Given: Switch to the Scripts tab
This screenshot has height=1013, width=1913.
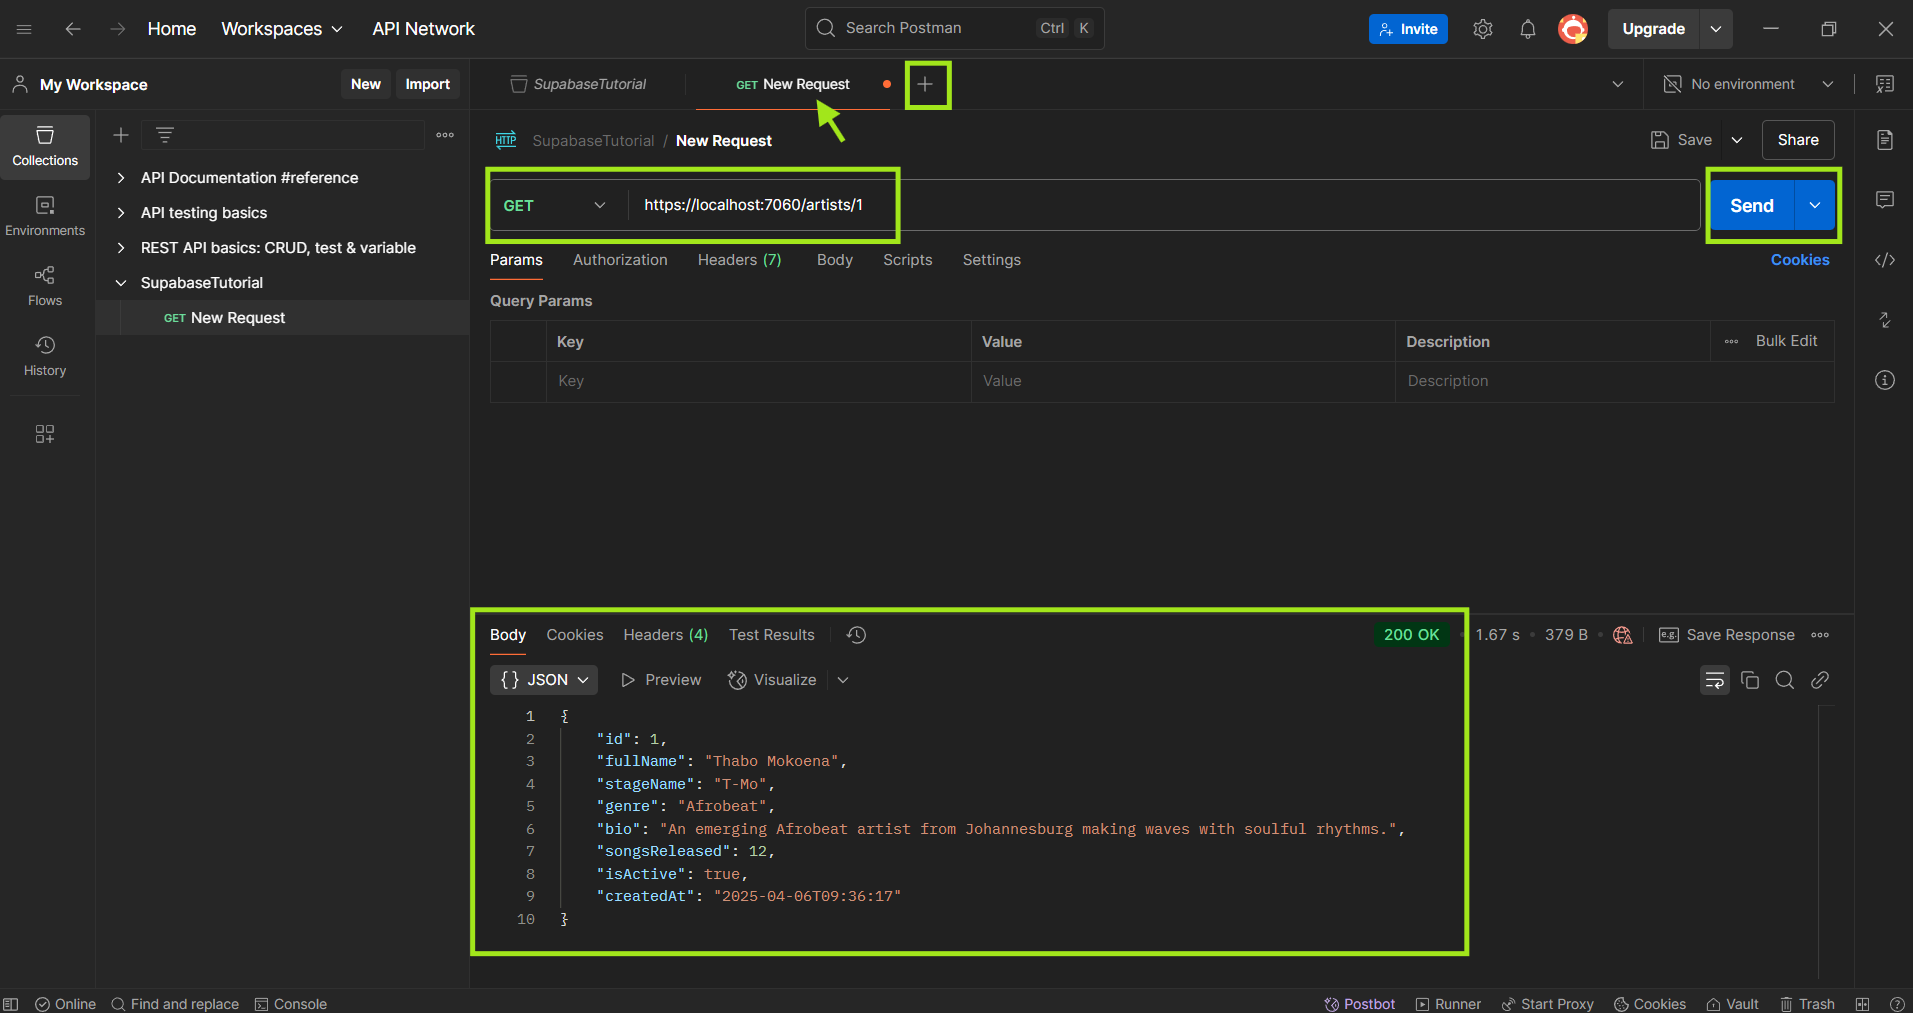Looking at the screenshot, I should [x=907, y=260].
